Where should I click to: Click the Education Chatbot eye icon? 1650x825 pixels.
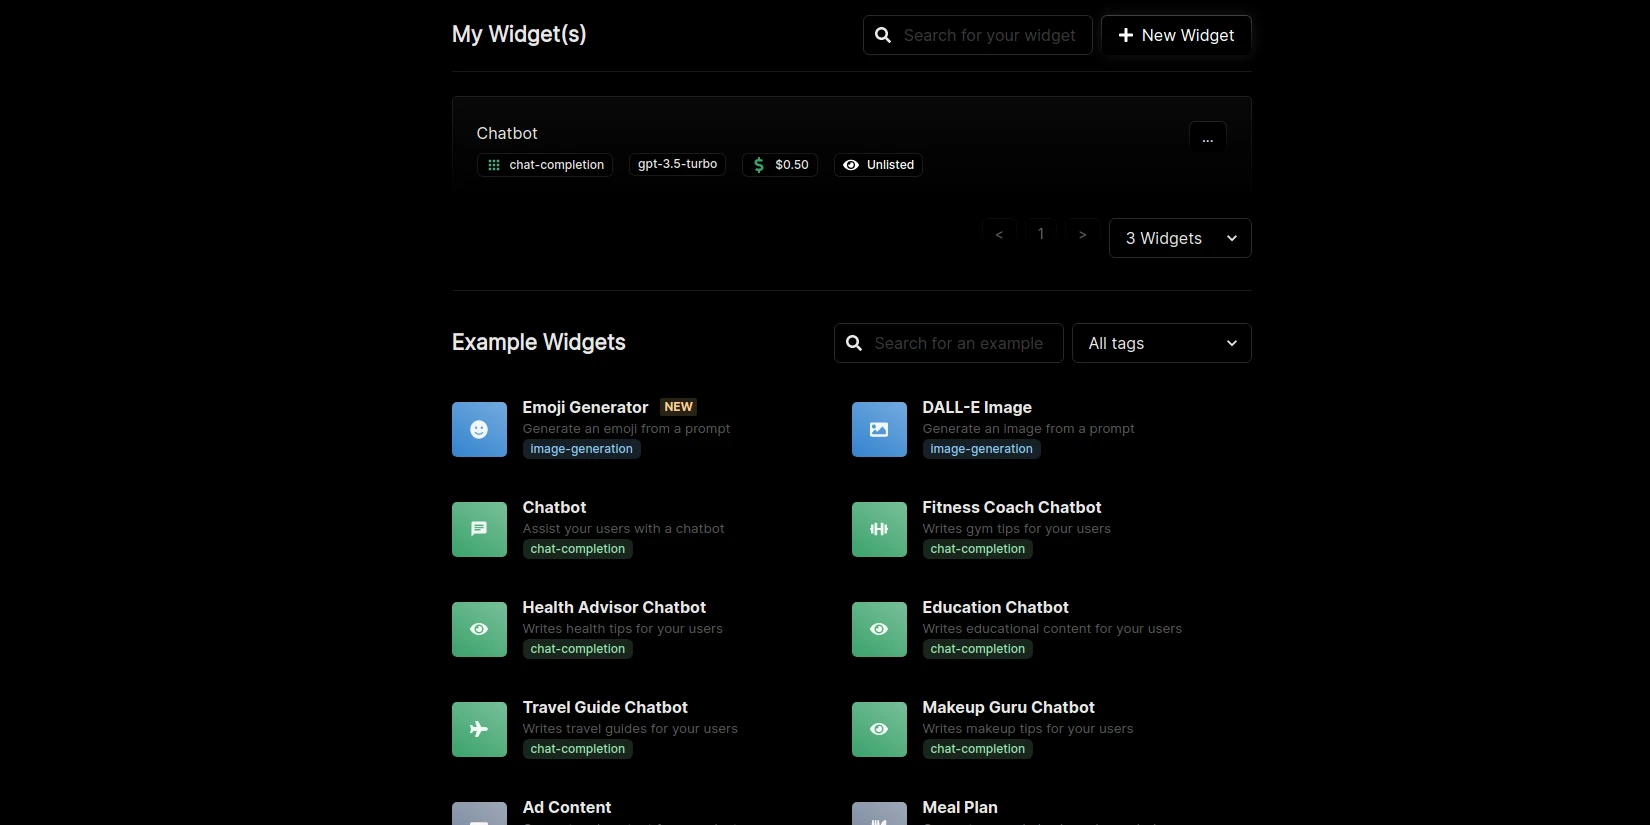[879, 629]
